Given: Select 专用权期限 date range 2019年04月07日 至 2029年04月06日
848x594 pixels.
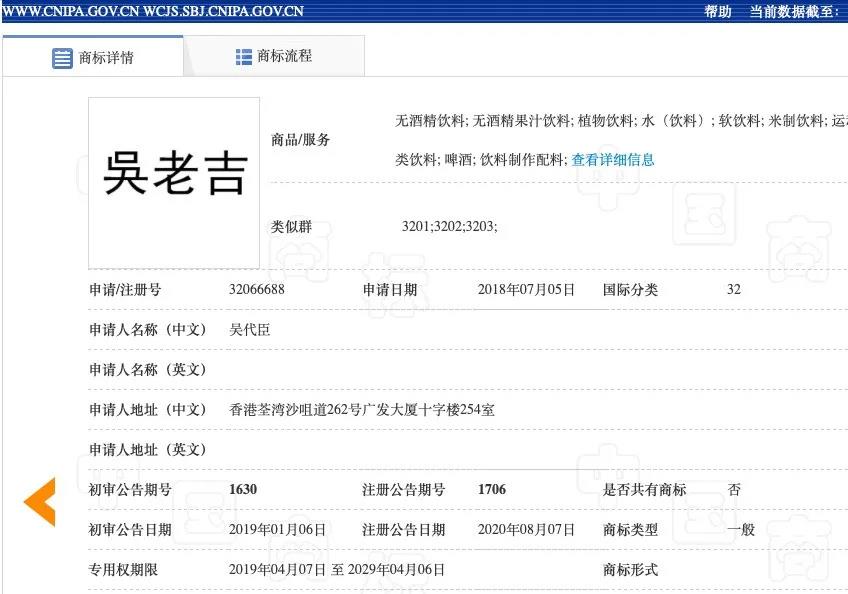Looking at the screenshot, I should (x=337, y=569).
